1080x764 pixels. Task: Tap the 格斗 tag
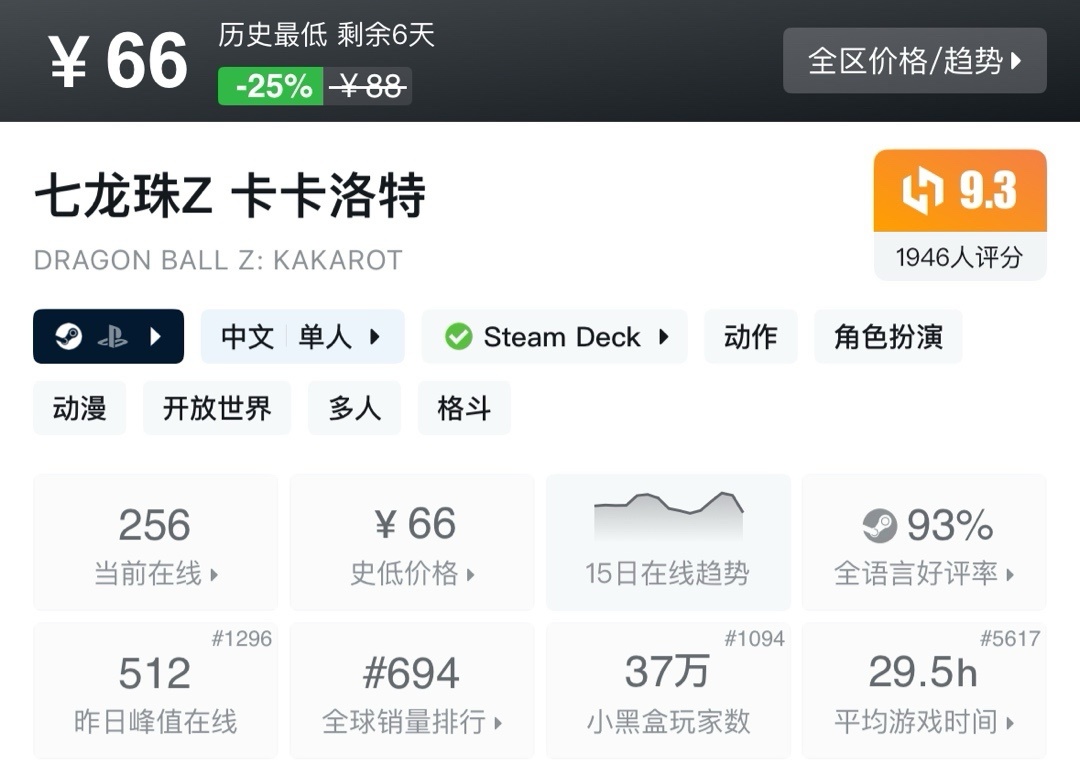(464, 408)
